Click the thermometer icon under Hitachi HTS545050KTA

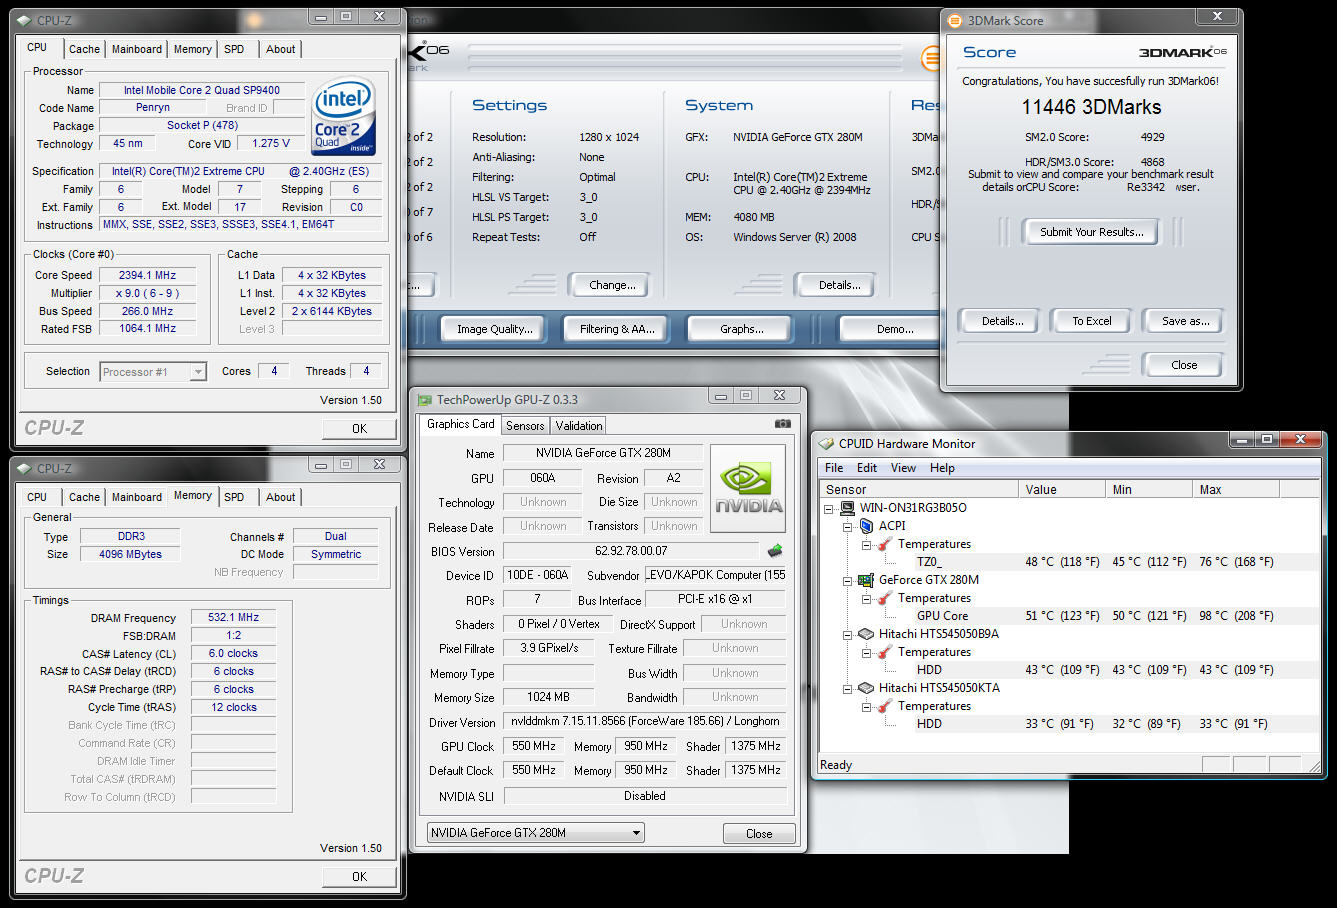tap(884, 706)
